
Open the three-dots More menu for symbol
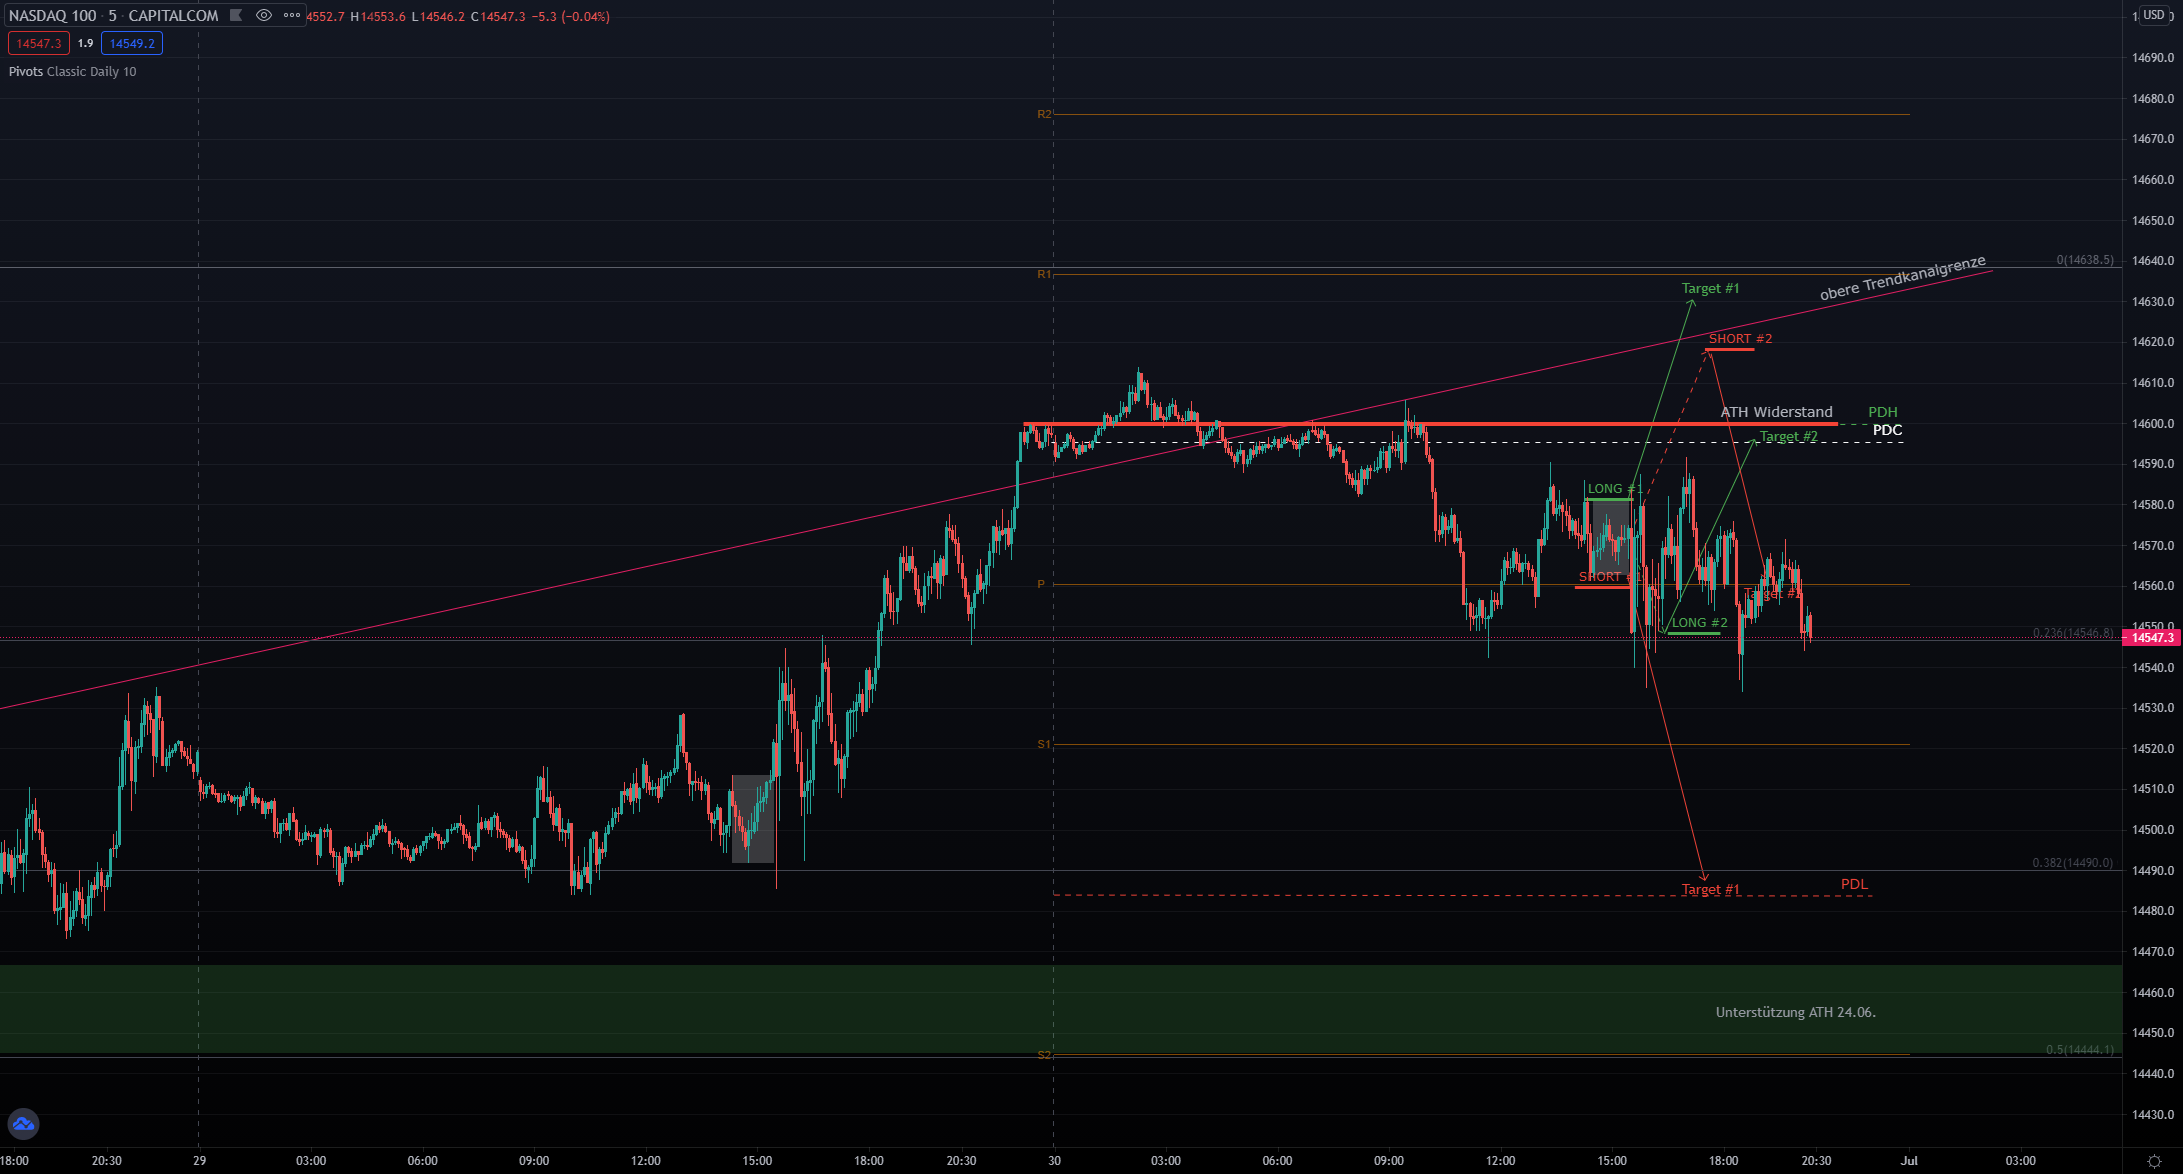tap(292, 16)
